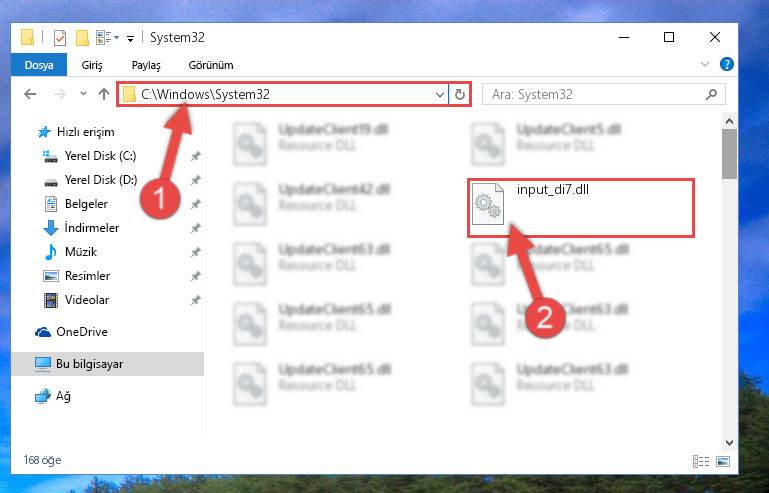Toggle the pin next to Müzik

click(196, 252)
